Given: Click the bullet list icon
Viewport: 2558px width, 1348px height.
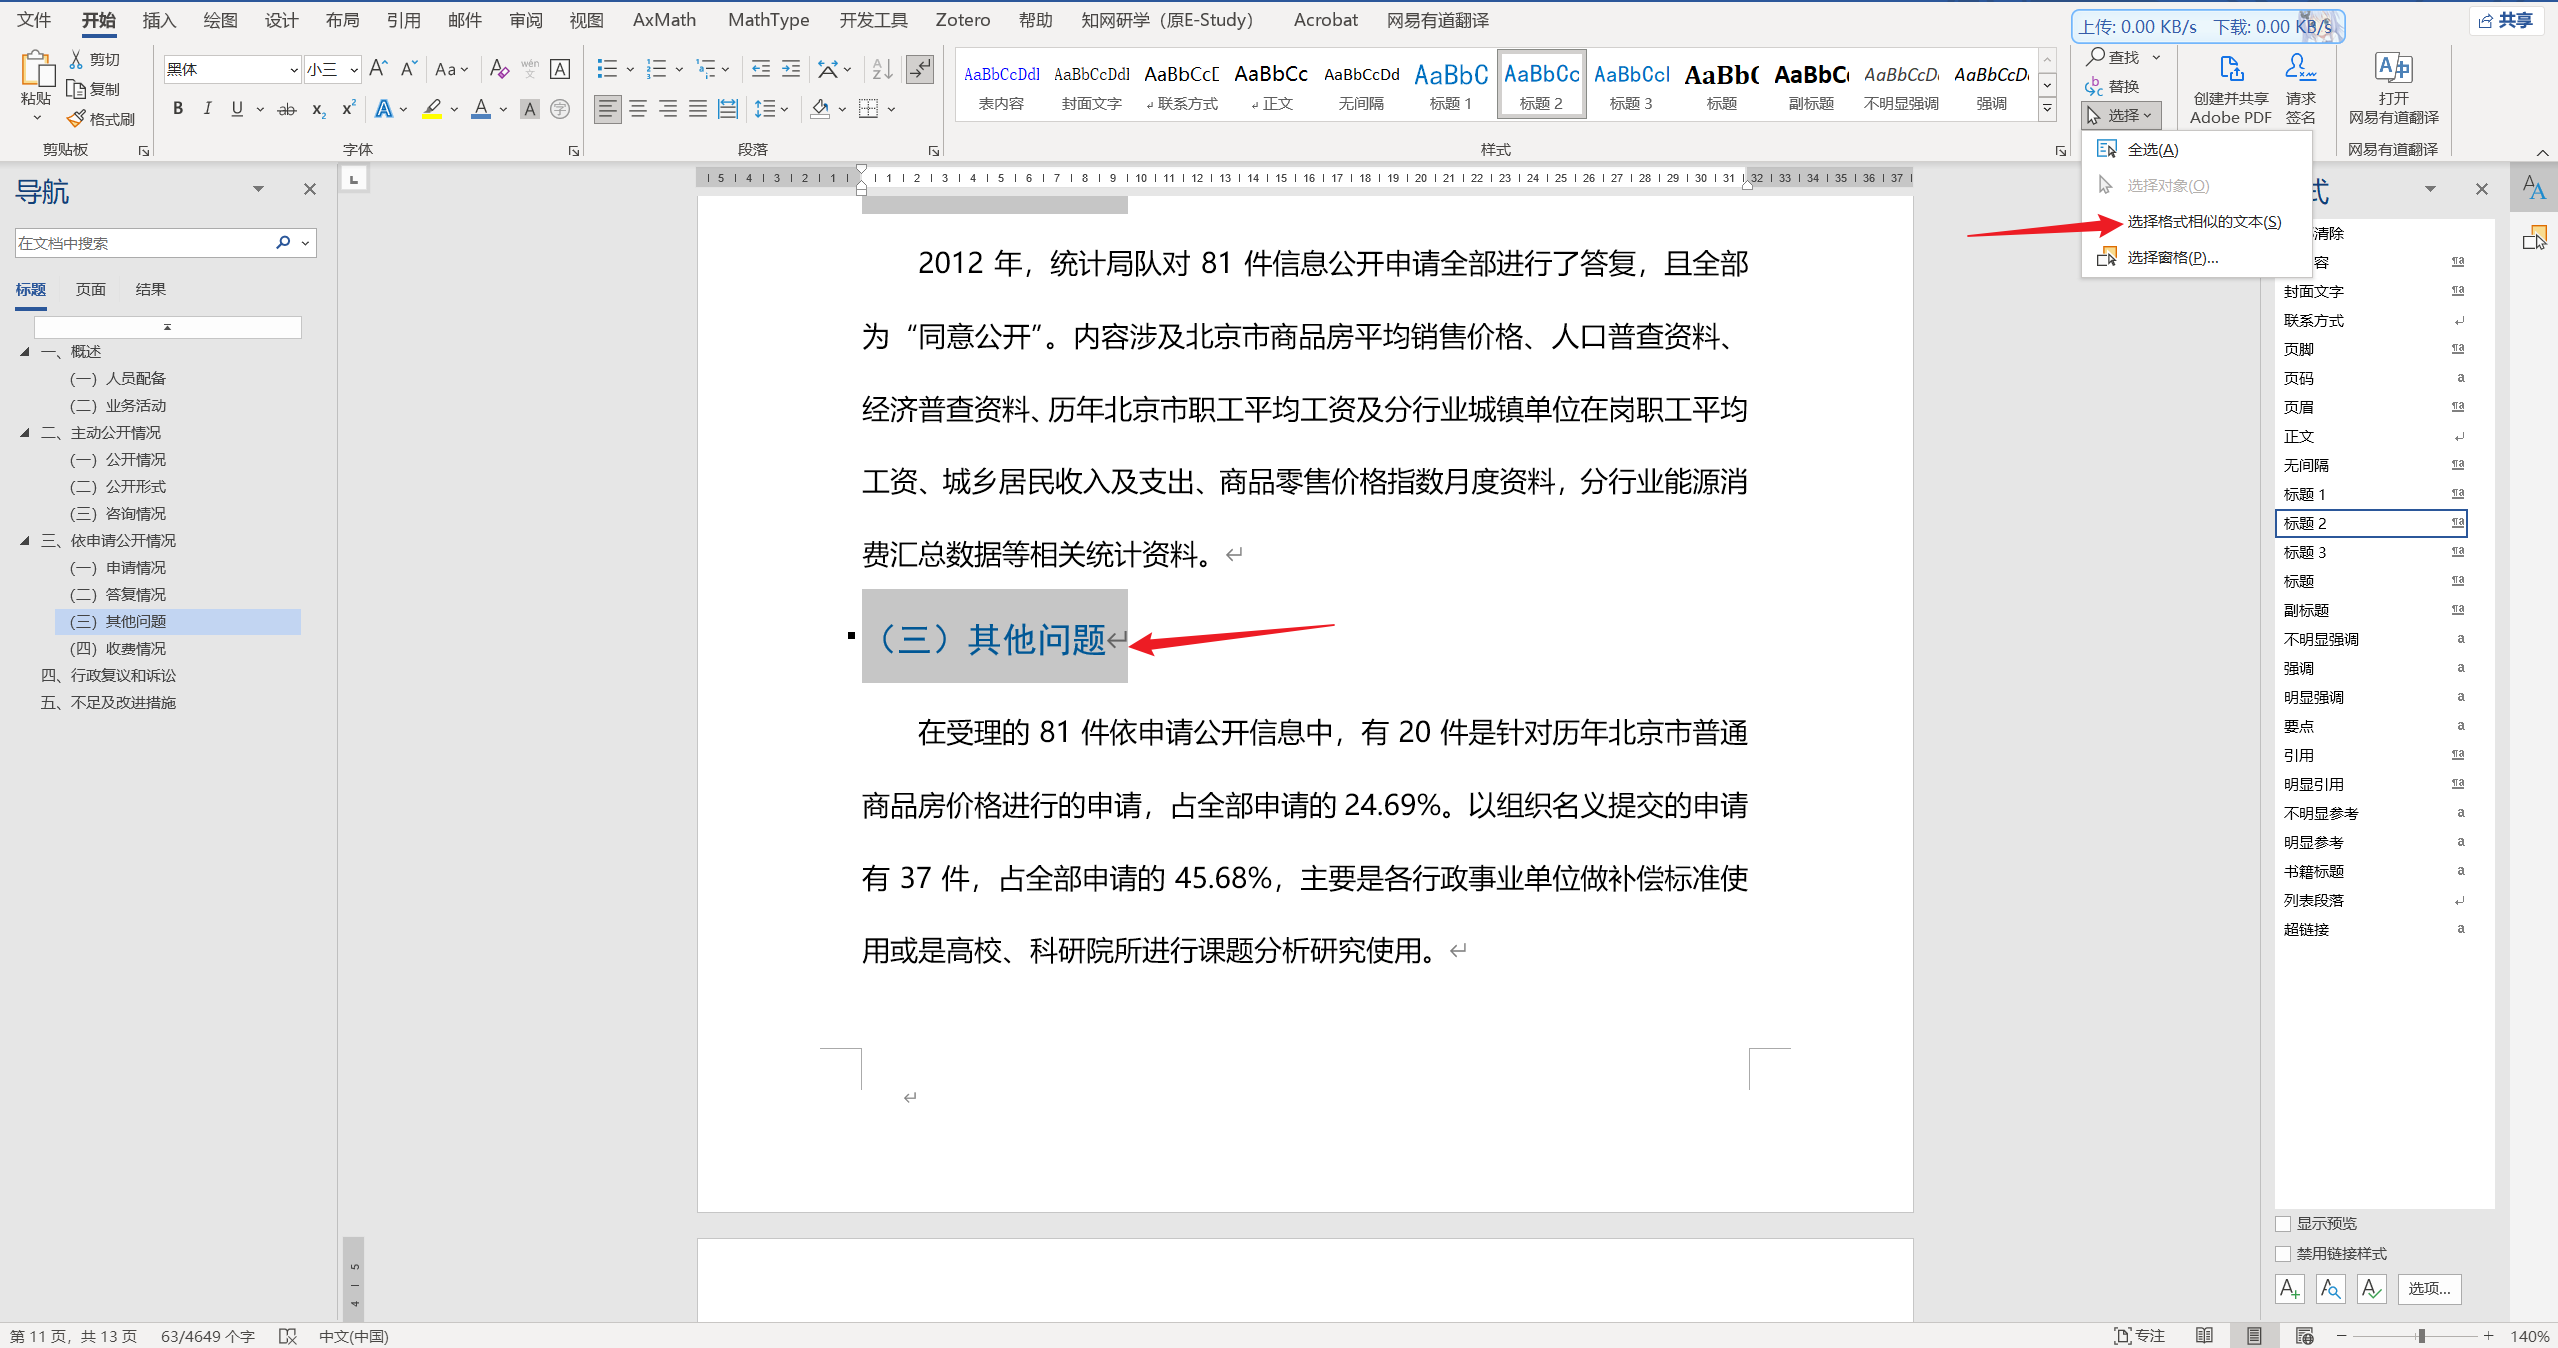Looking at the screenshot, I should click(x=606, y=69).
